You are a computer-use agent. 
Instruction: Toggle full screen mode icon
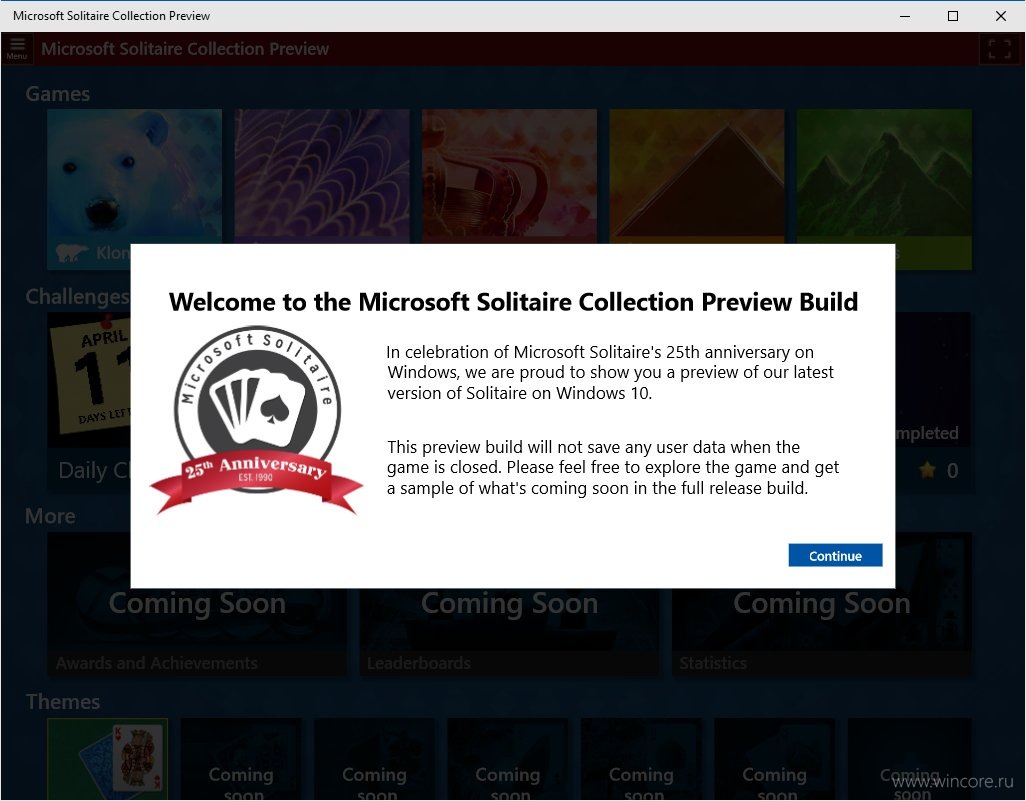tap(999, 49)
